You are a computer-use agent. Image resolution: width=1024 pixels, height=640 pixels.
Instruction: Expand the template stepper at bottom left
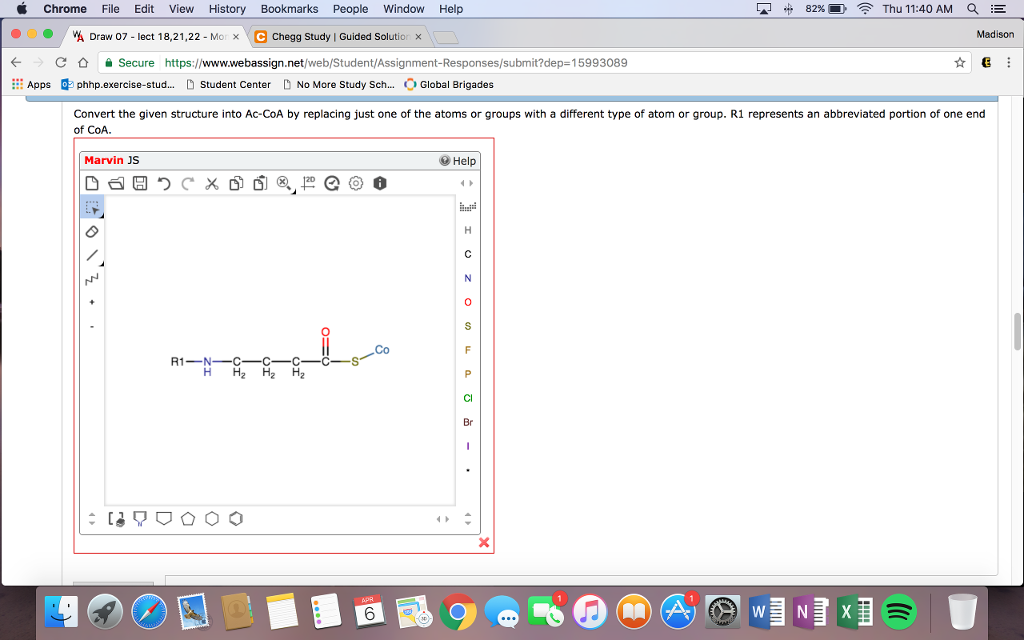click(x=92, y=518)
